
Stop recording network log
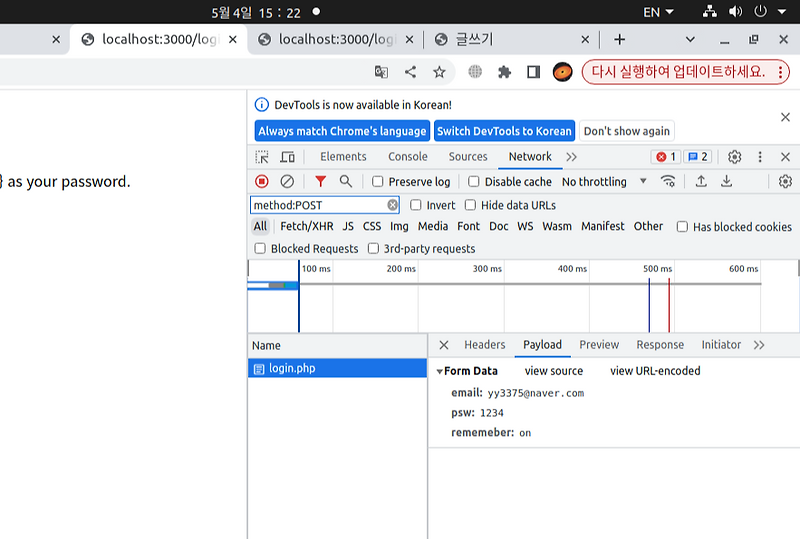[x=262, y=181]
